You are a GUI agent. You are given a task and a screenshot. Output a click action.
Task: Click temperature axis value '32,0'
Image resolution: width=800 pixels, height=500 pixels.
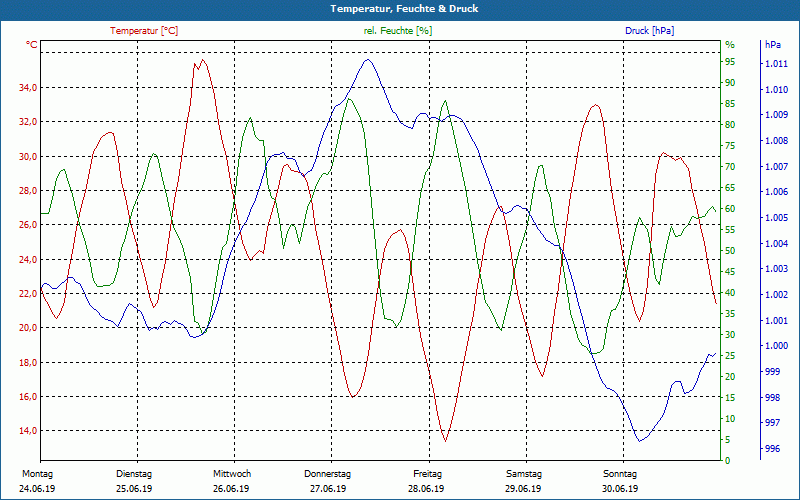click(28, 122)
